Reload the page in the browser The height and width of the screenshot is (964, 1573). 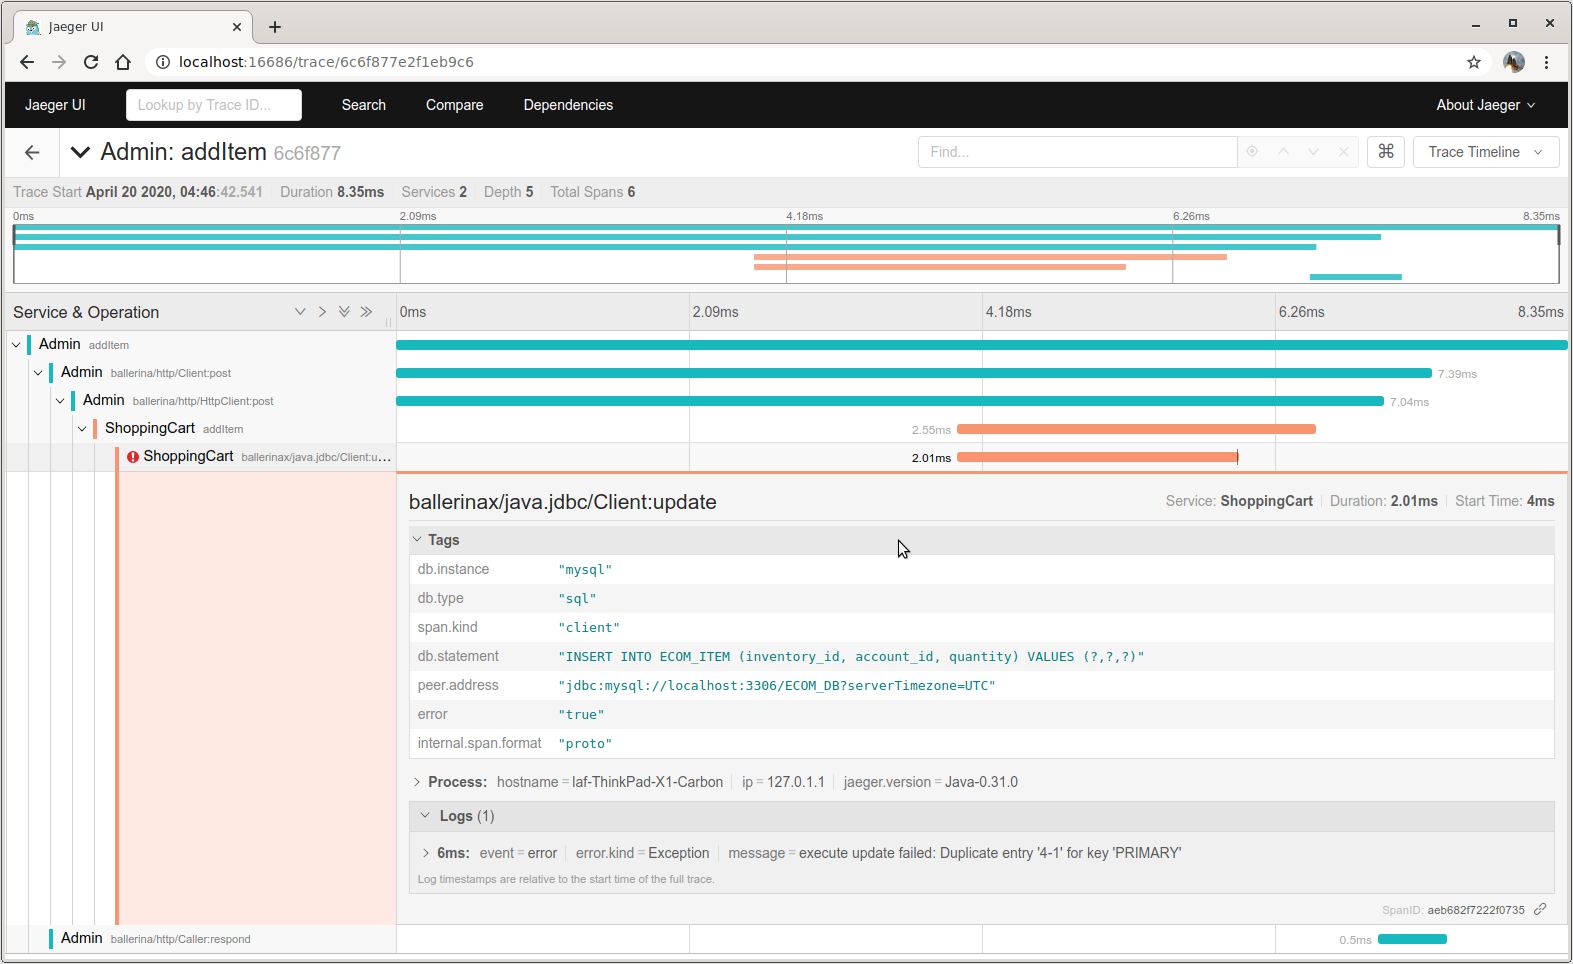click(91, 62)
